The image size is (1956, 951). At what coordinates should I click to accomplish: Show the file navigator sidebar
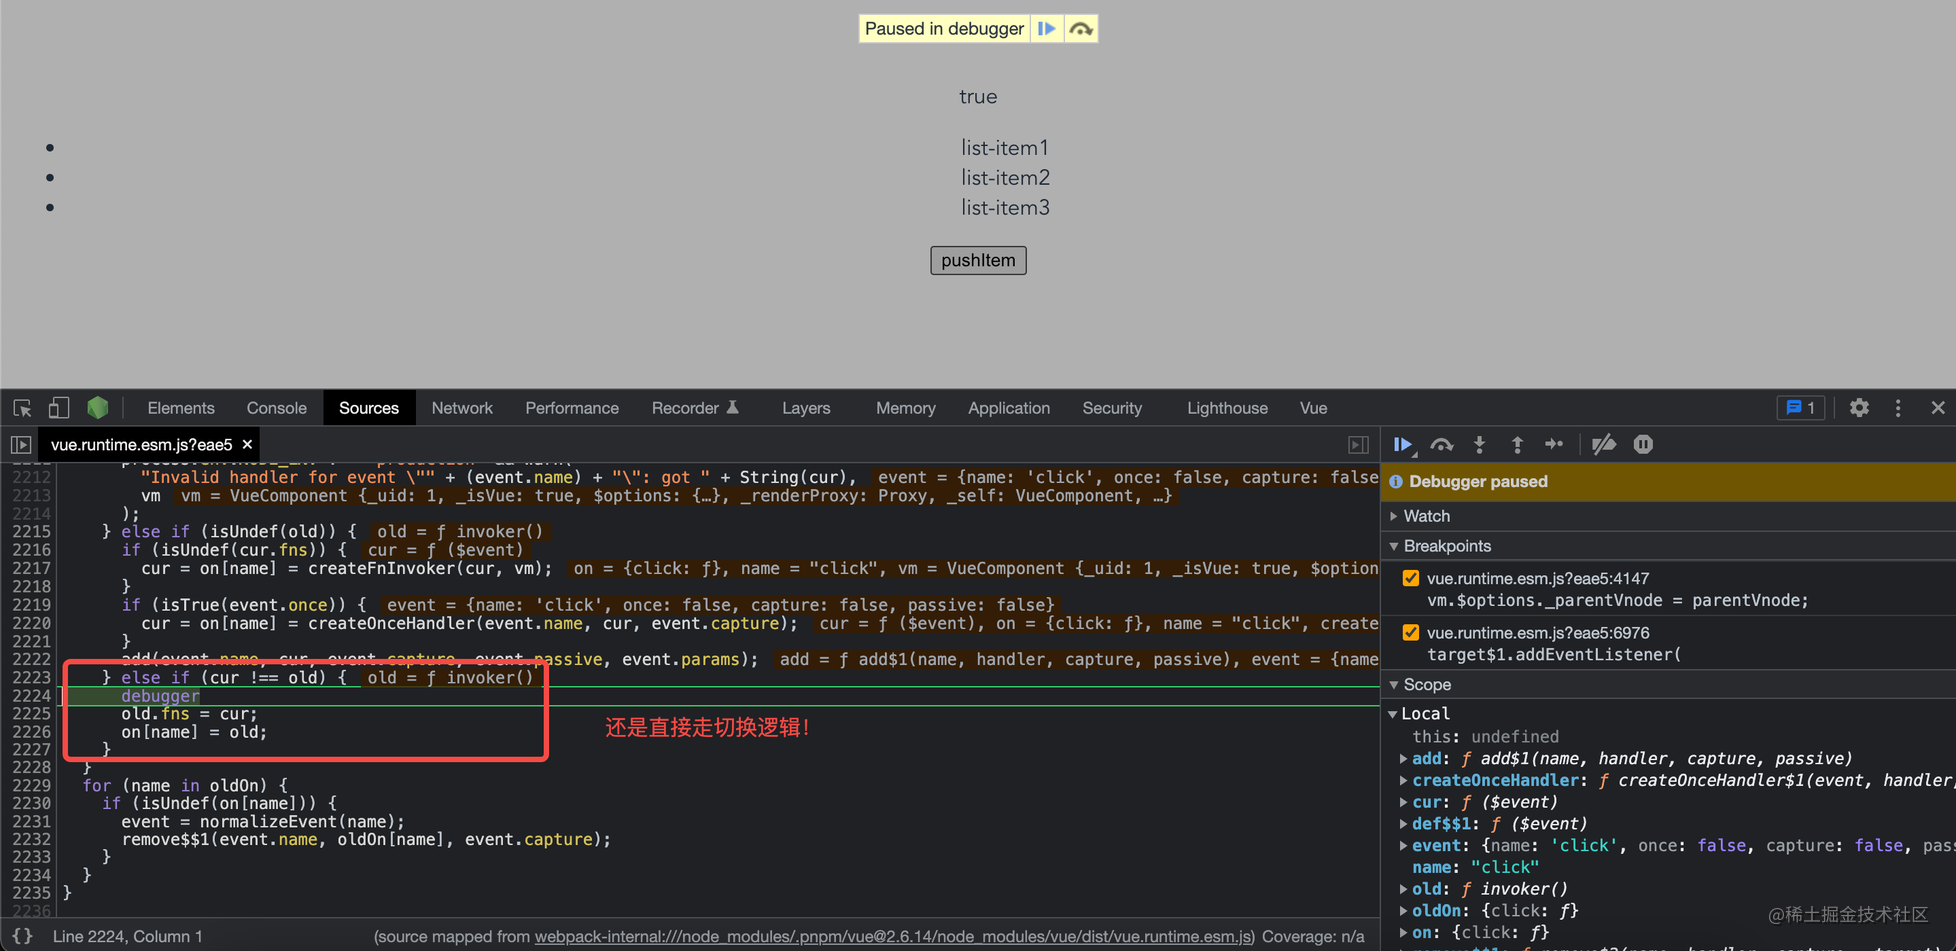[21, 445]
